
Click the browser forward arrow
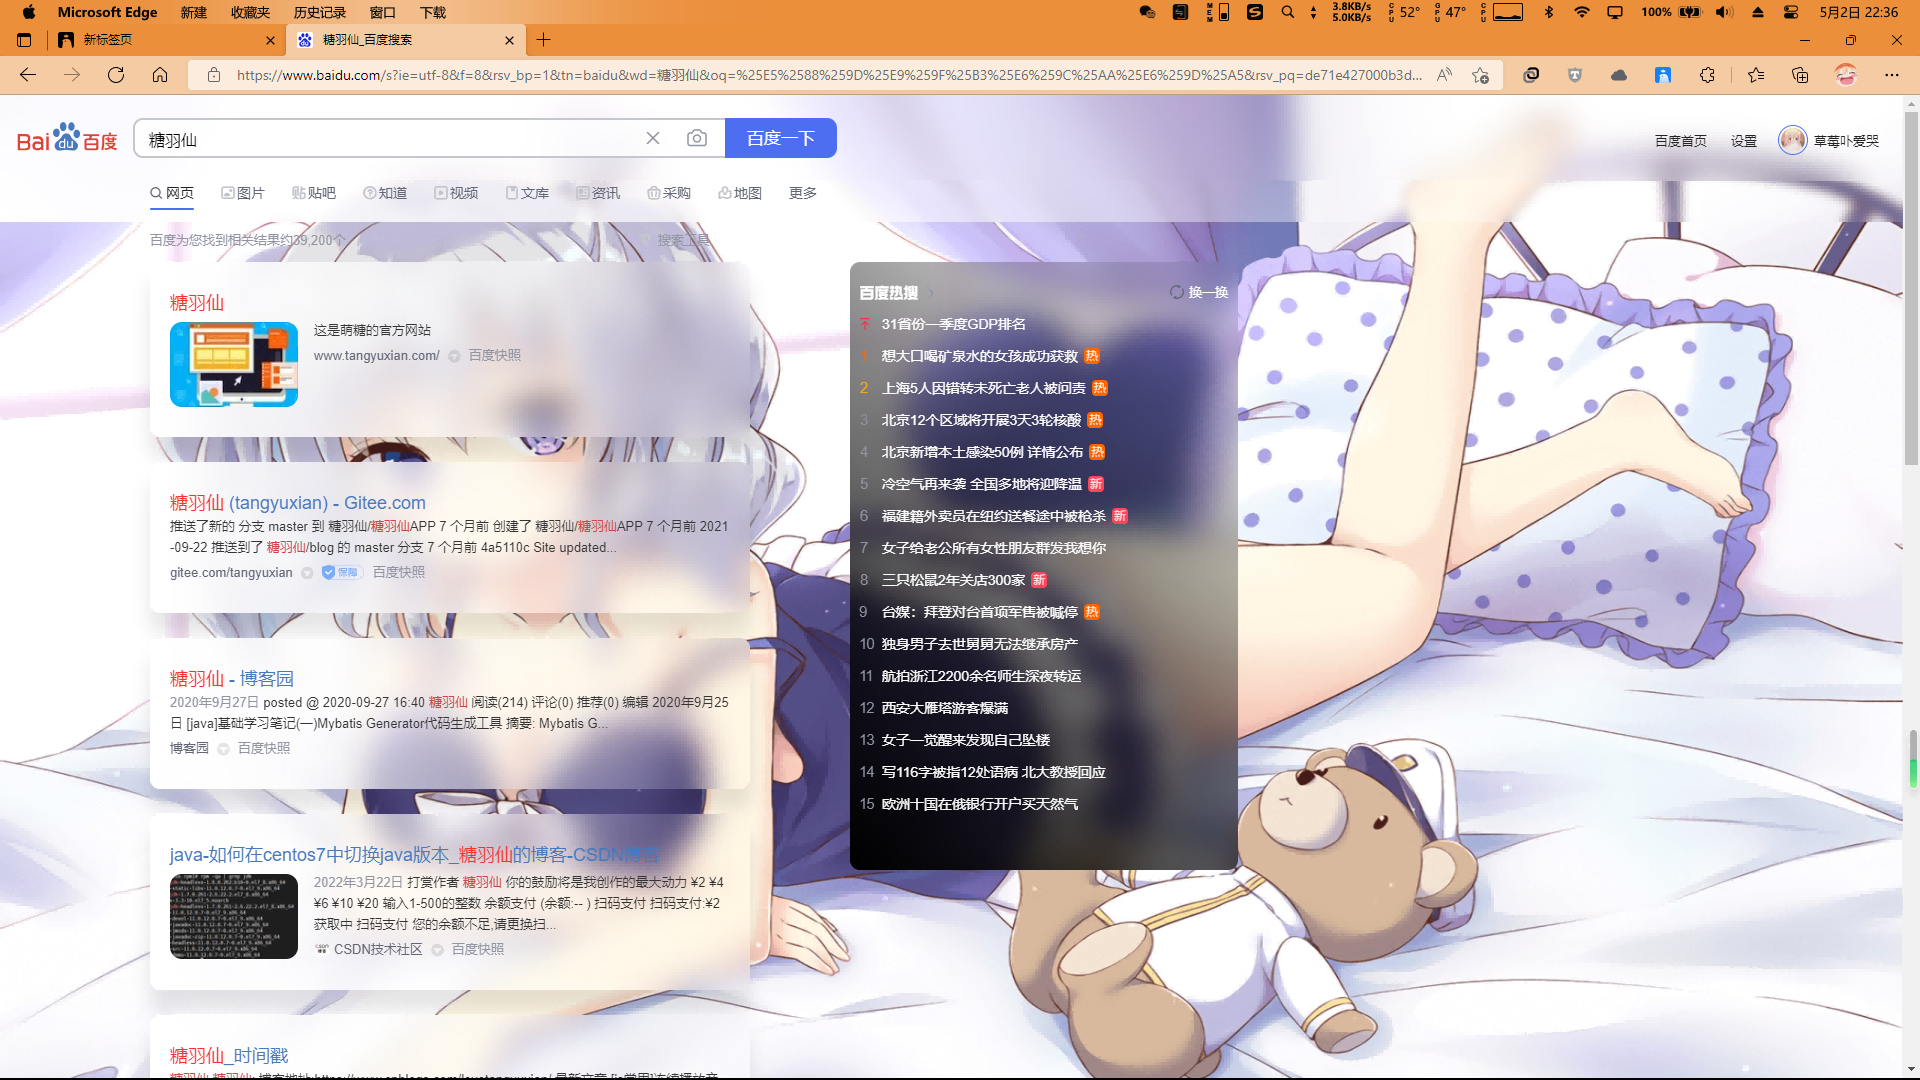(x=72, y=75)
